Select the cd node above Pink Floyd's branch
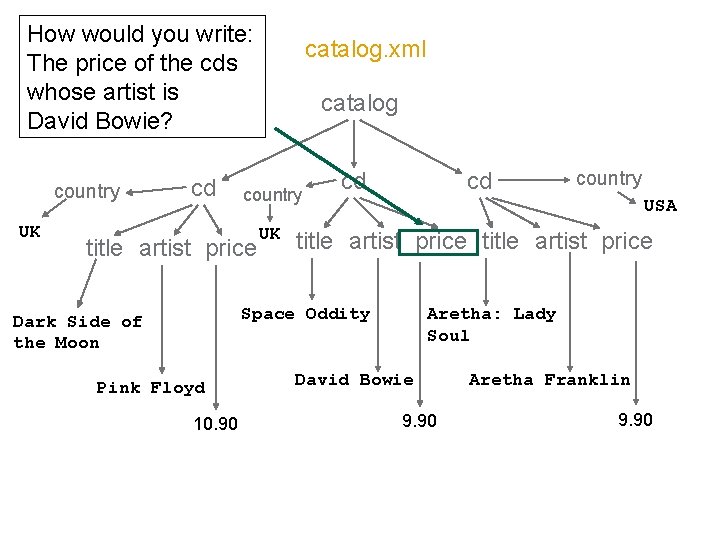 click(x=203, y=189)
